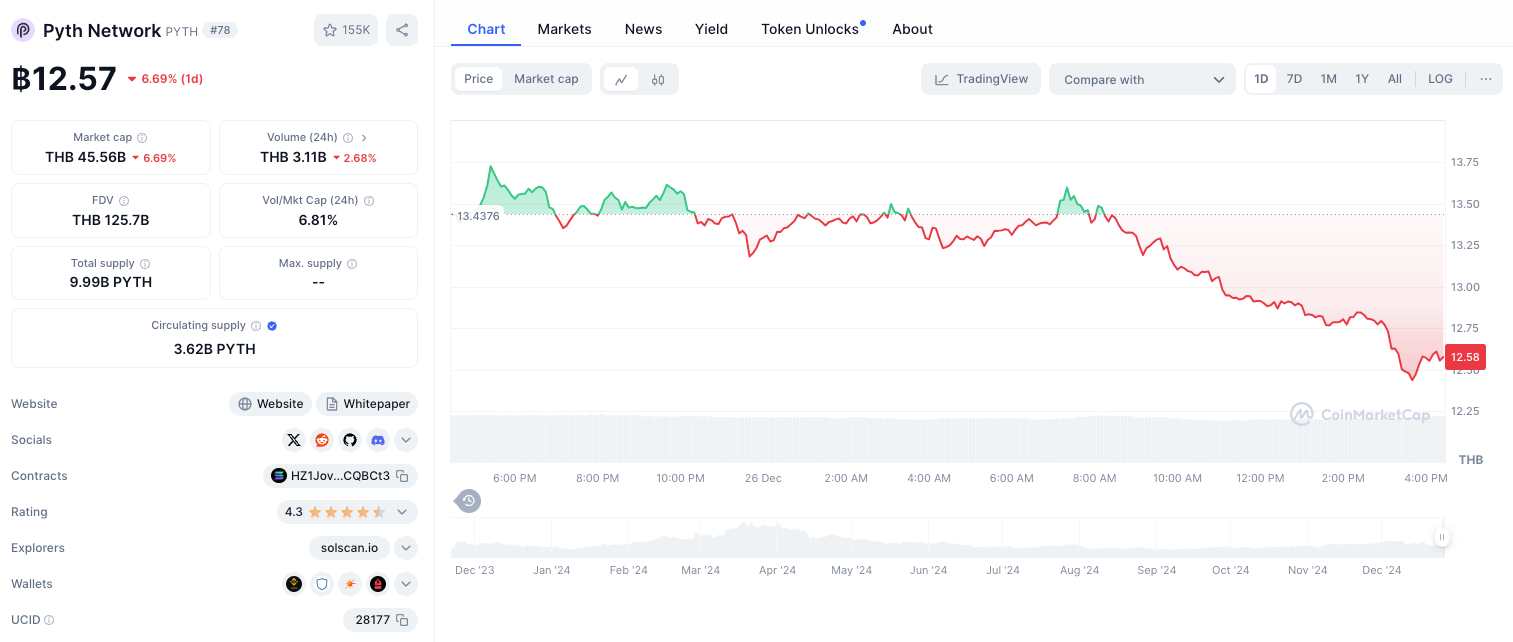
Task: Click the THB 45.56B market cap value
Action: tap(85, 157)
